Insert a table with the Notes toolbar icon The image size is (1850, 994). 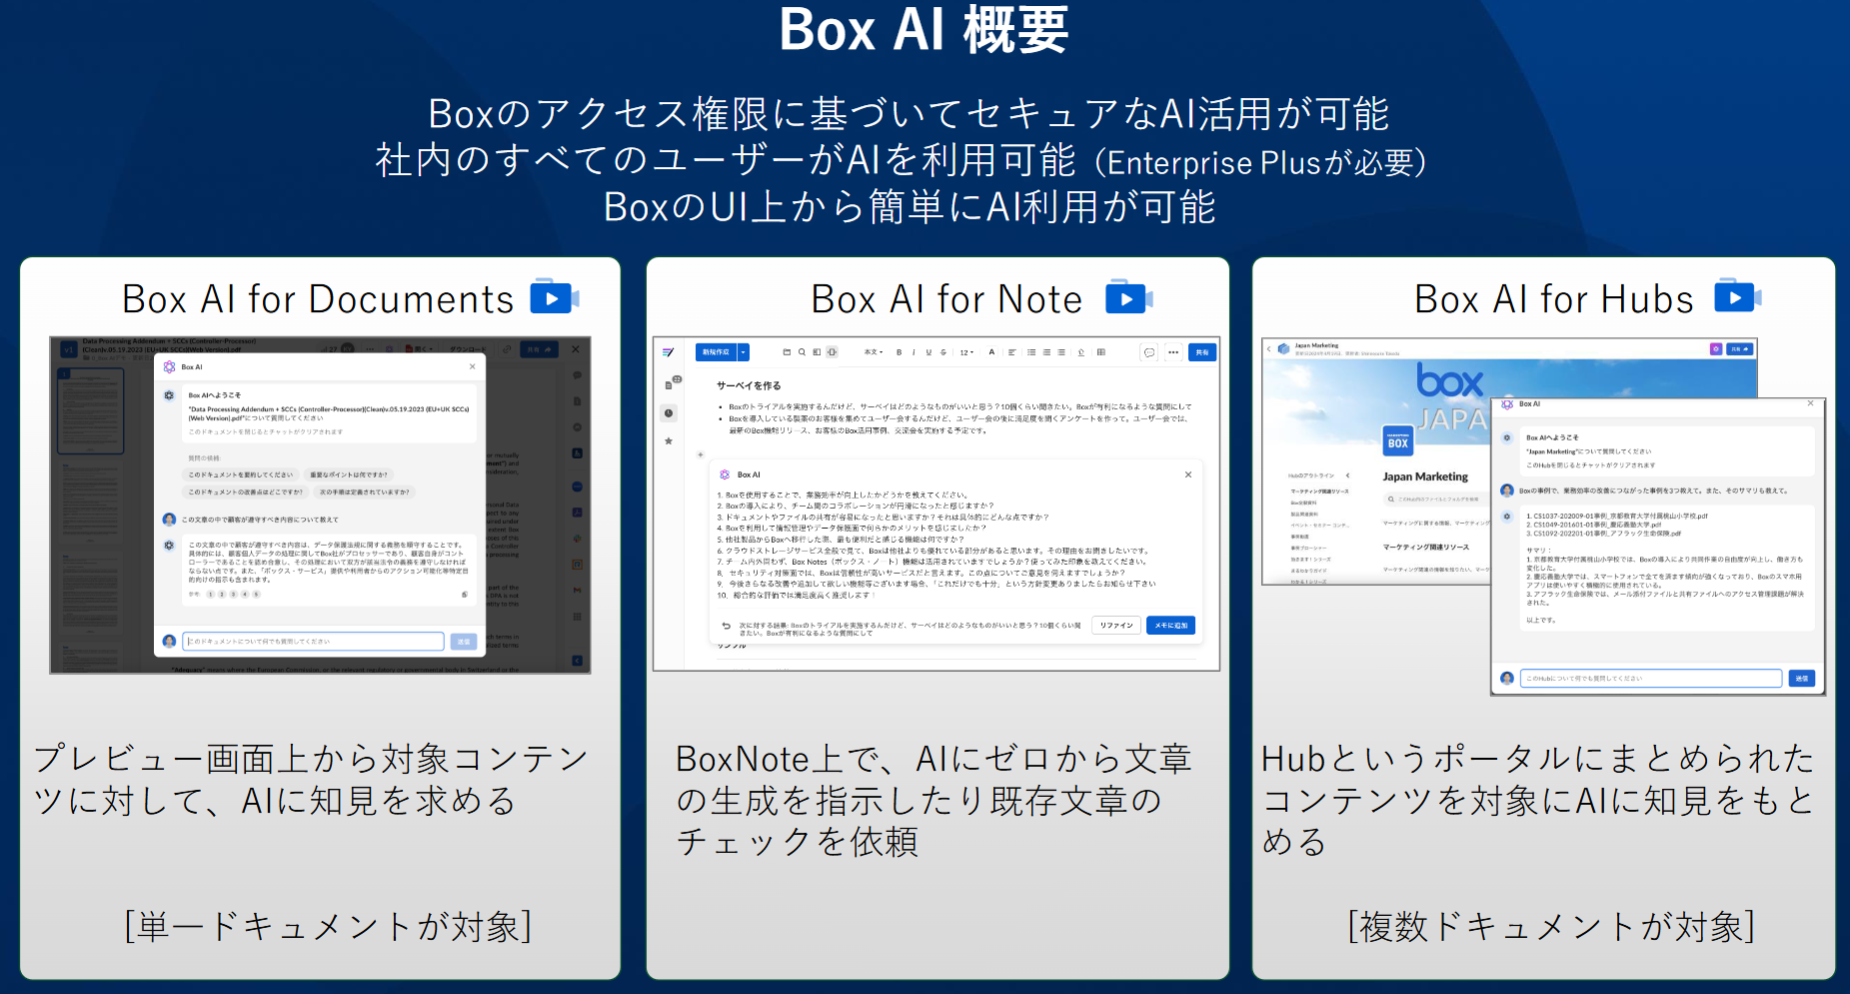pos(1101,352)
